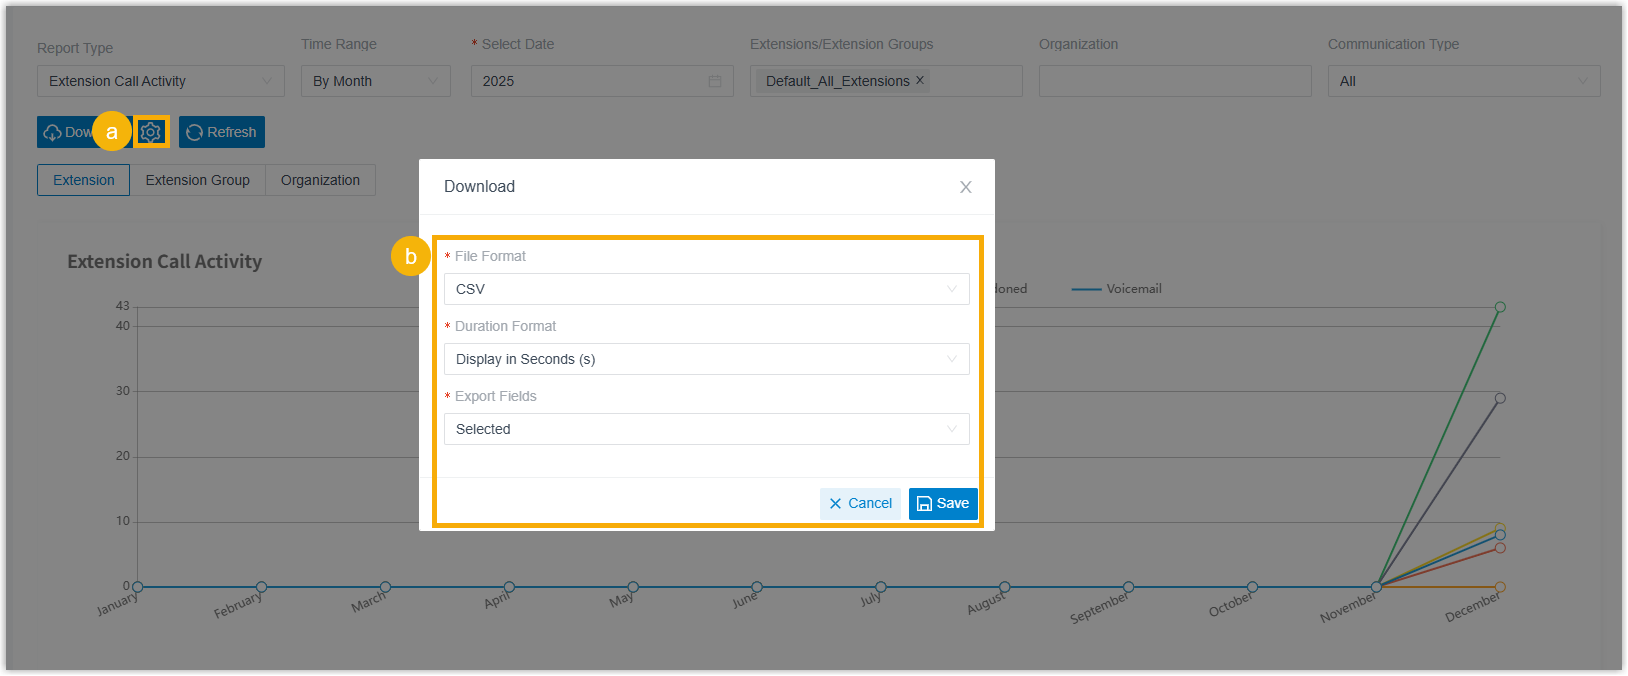Close the Download dialog with X
This screenshot has height=676, width=1628.
point(965,187)
